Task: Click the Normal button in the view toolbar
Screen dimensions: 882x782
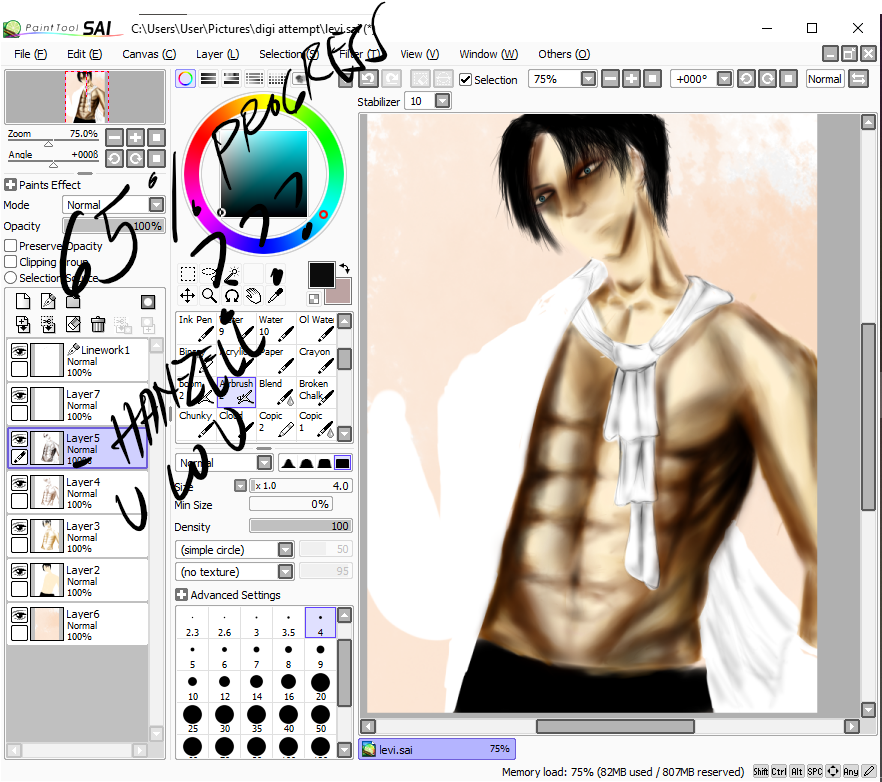Action: click(x=825, y=79)
